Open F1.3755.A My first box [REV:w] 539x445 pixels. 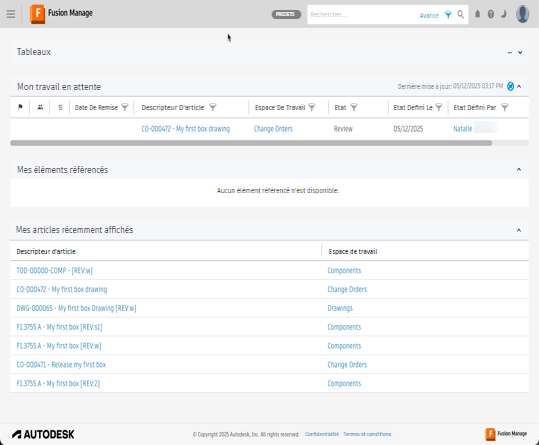pyautogui.click(x=59, y=346)
